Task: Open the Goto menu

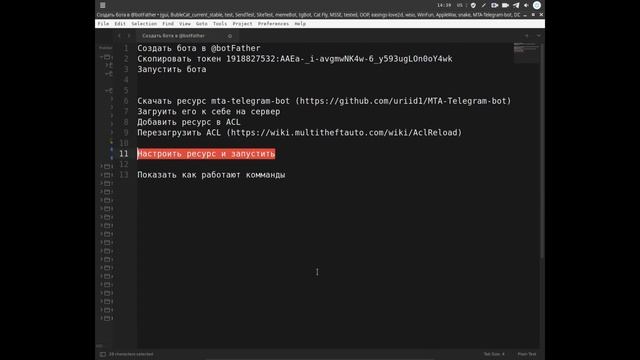Action: pyautogui.click(x=201, y=24)
